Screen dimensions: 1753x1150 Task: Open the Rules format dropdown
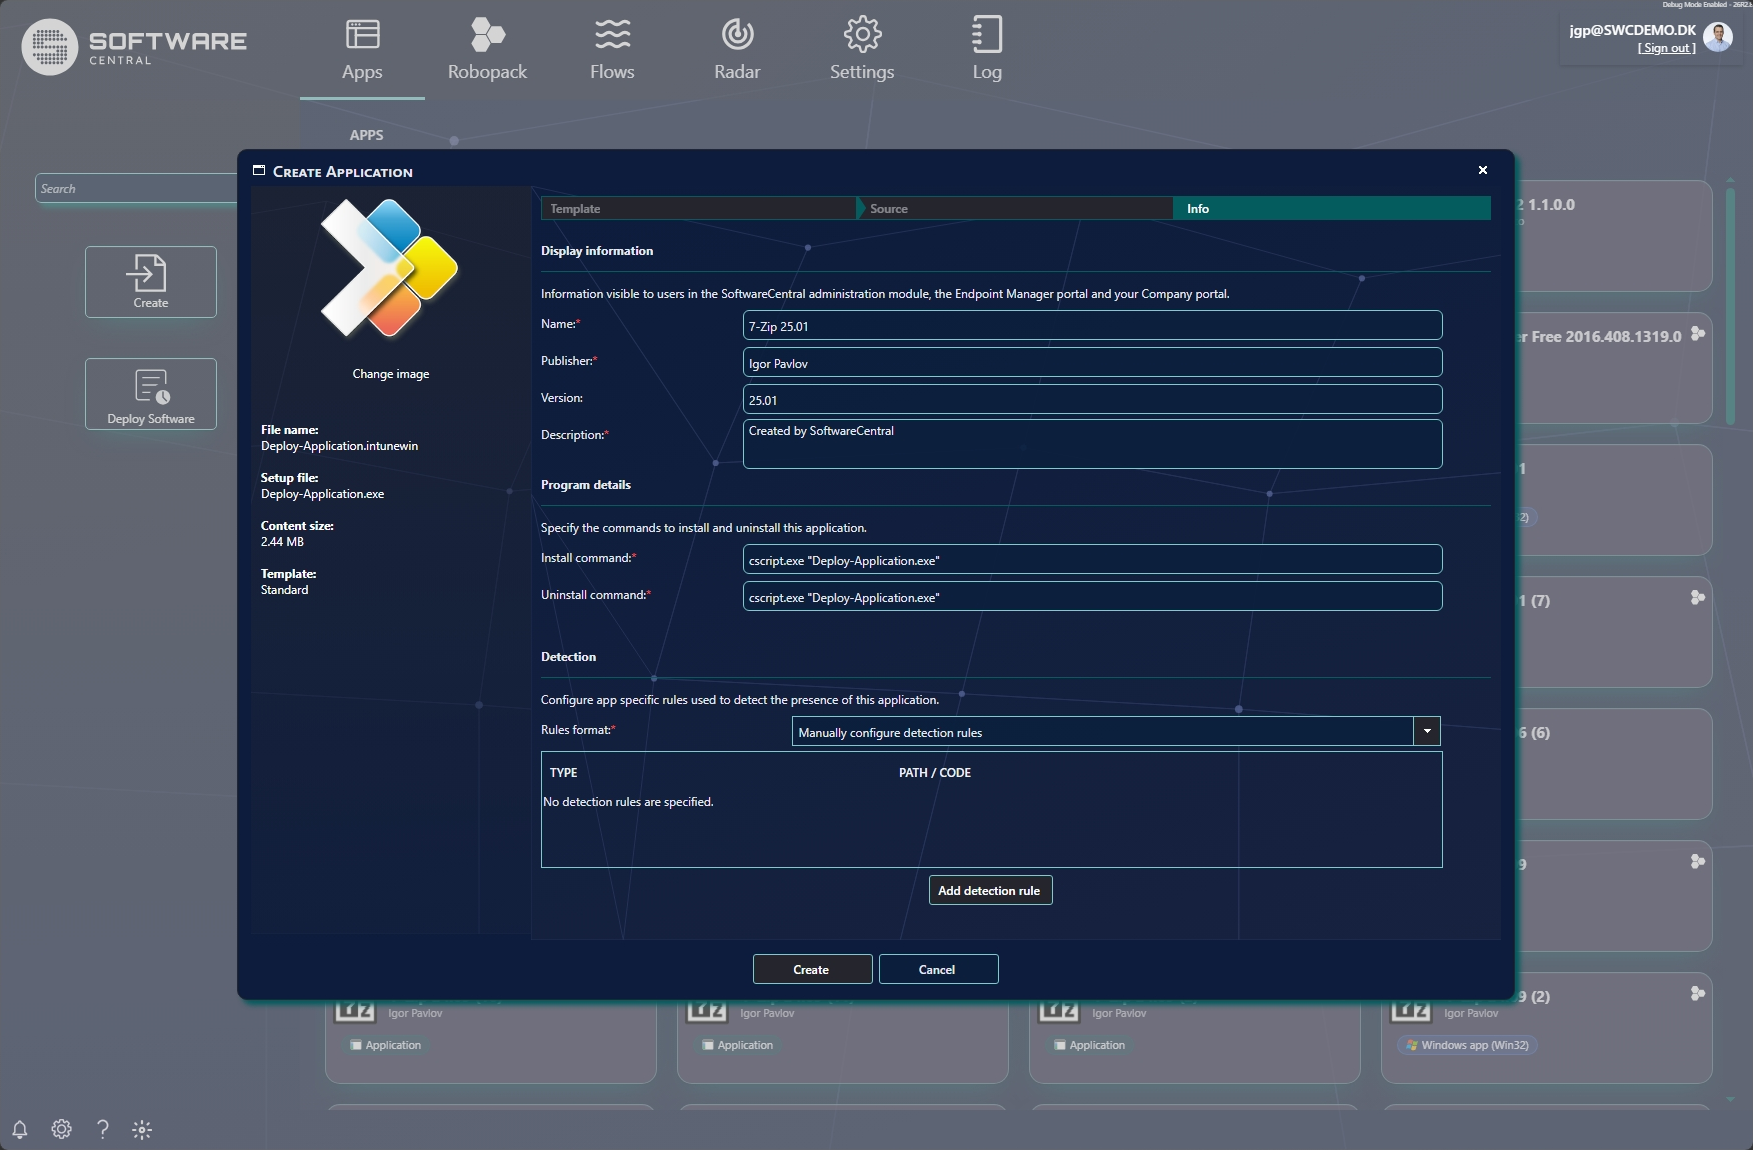[1427, 731]
